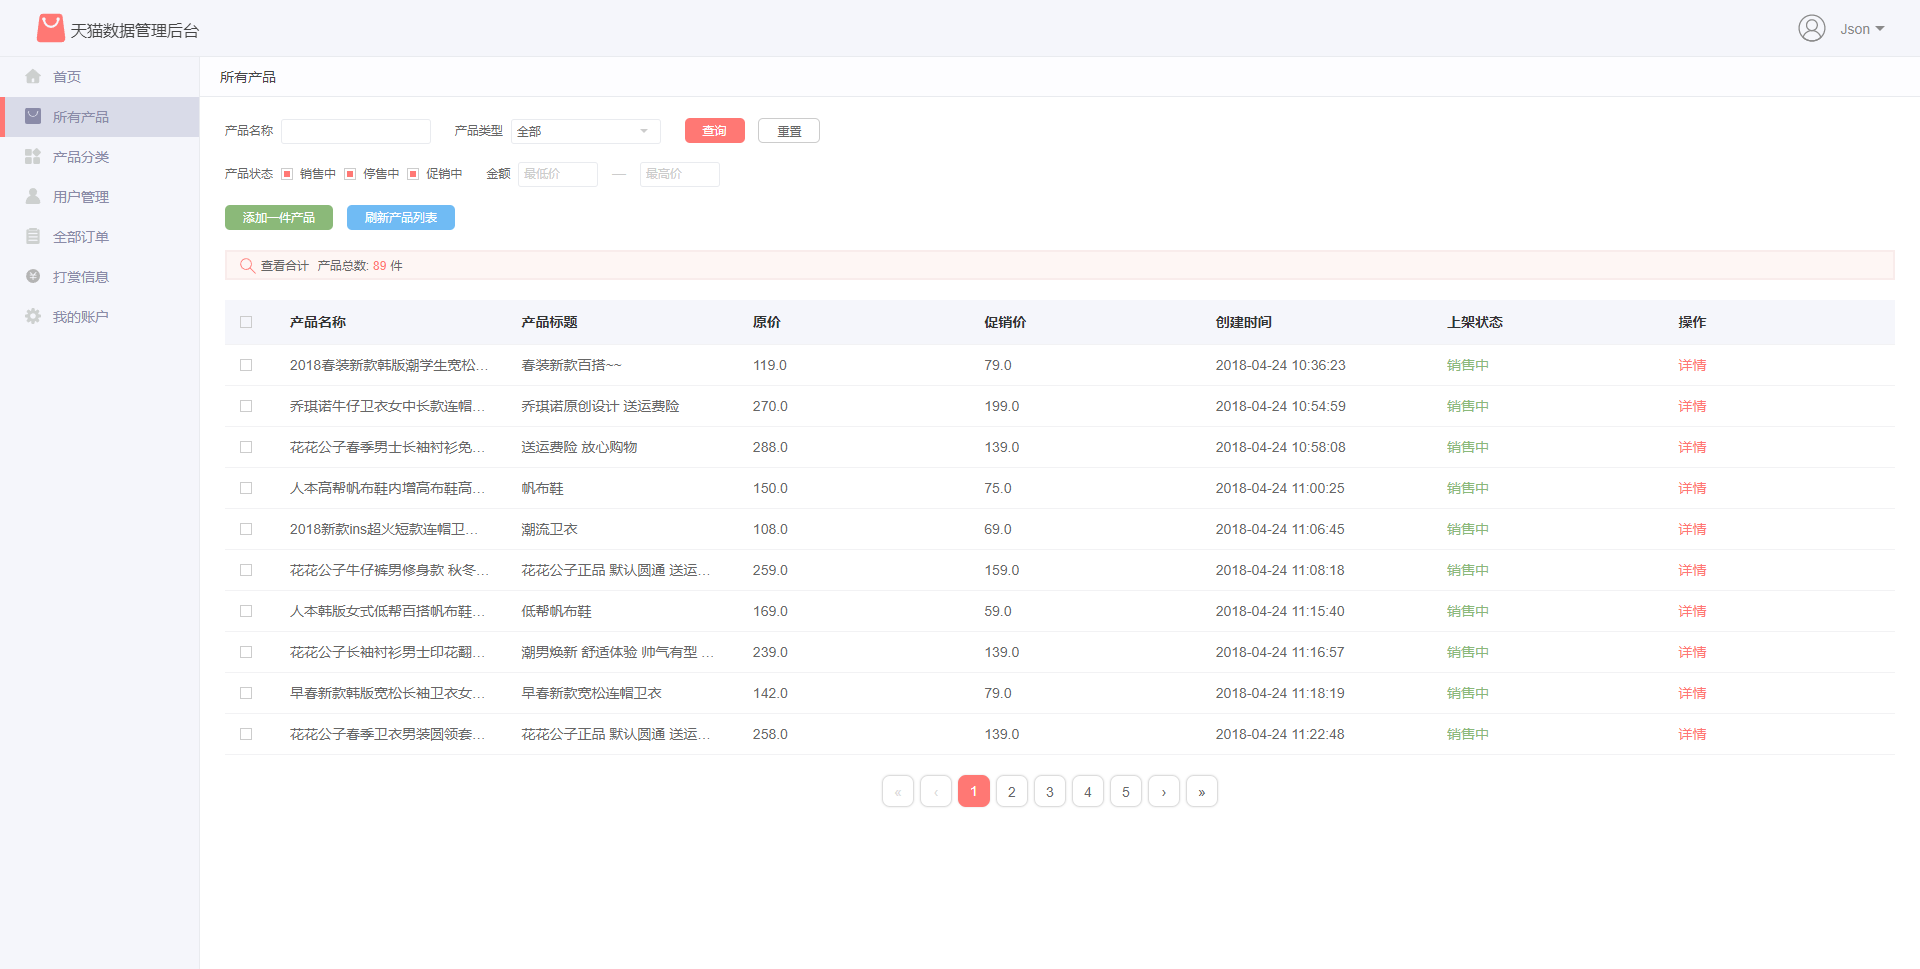Check row 人本高帮帆布鞋内增高布鞋高
The height and width of the screenshot is (969, 1920).
click(x=246, y=488)
